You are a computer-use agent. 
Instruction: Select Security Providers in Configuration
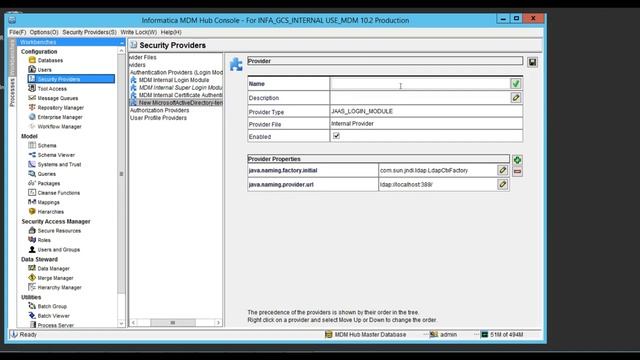point(71,79)
